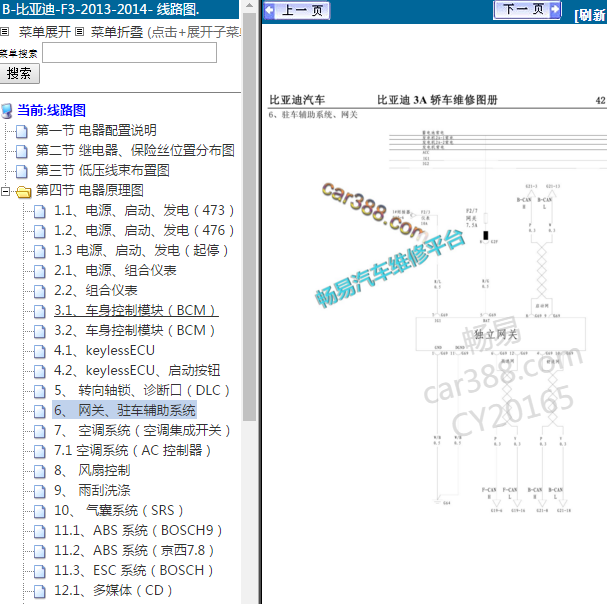
Task: Click 菜单展开 to expand all menus
Action: point(45,32)
